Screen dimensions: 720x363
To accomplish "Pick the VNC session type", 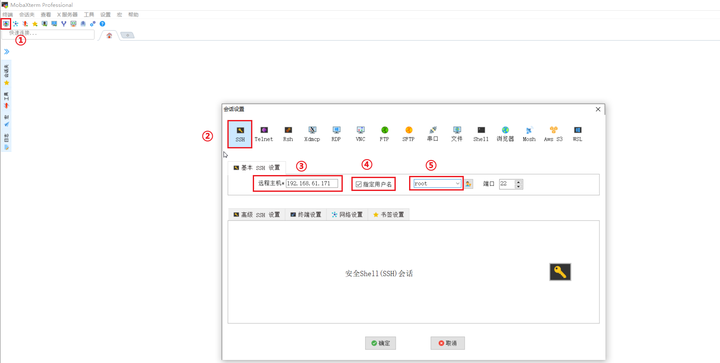I will (x=360, y=134).
